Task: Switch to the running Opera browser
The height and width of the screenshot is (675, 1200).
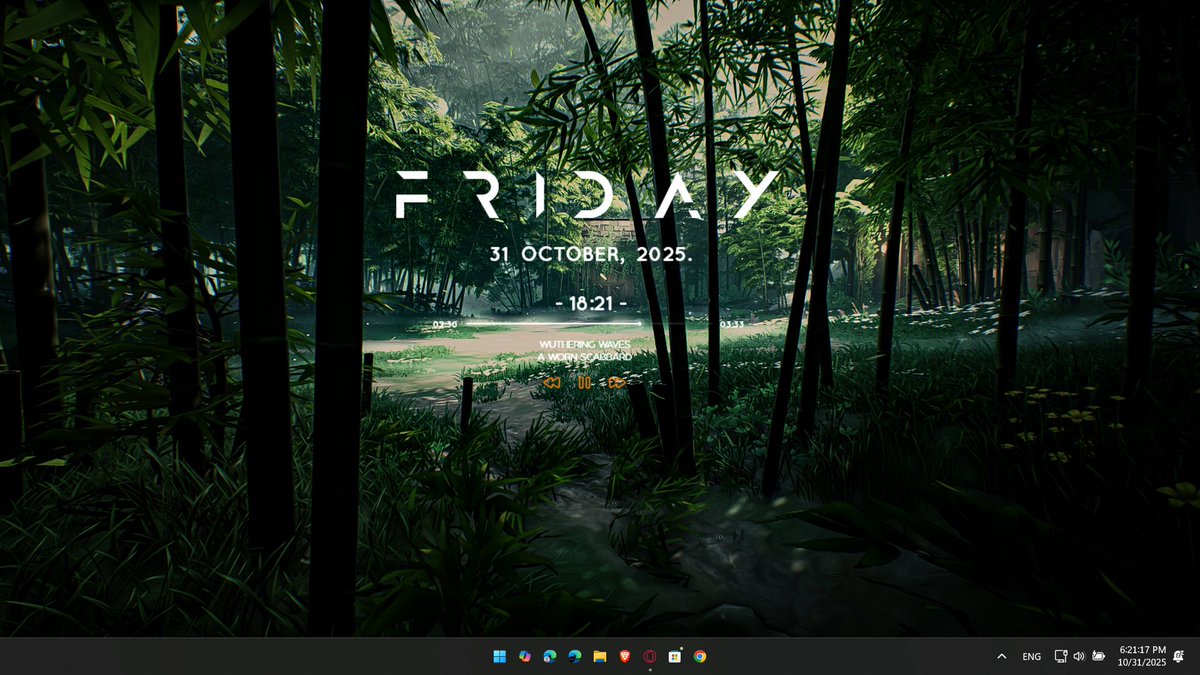Action: [650, 657]
